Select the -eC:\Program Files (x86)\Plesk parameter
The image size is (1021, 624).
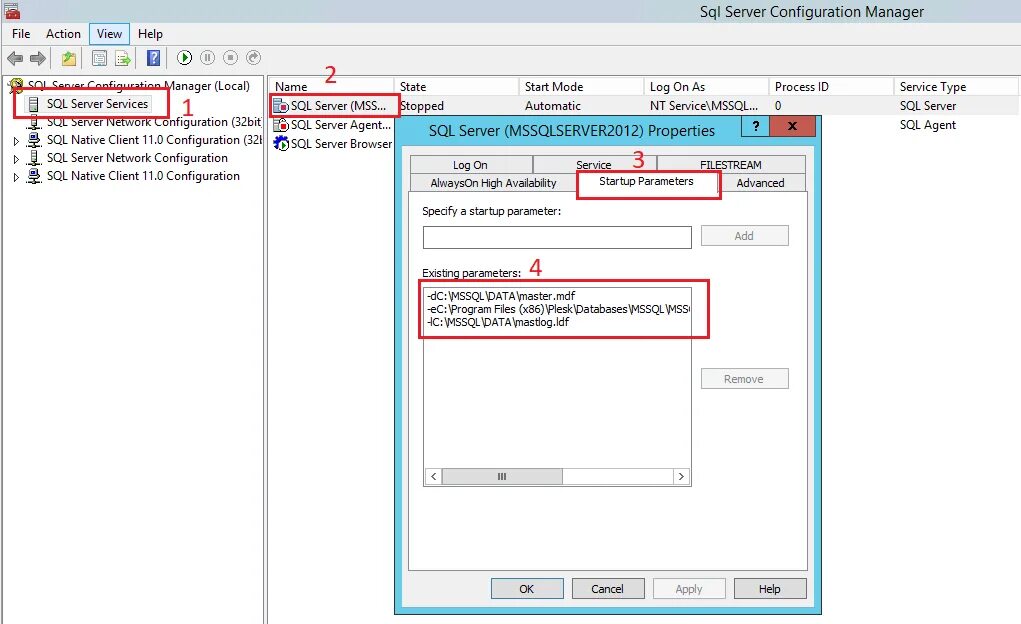coord(558,309)
